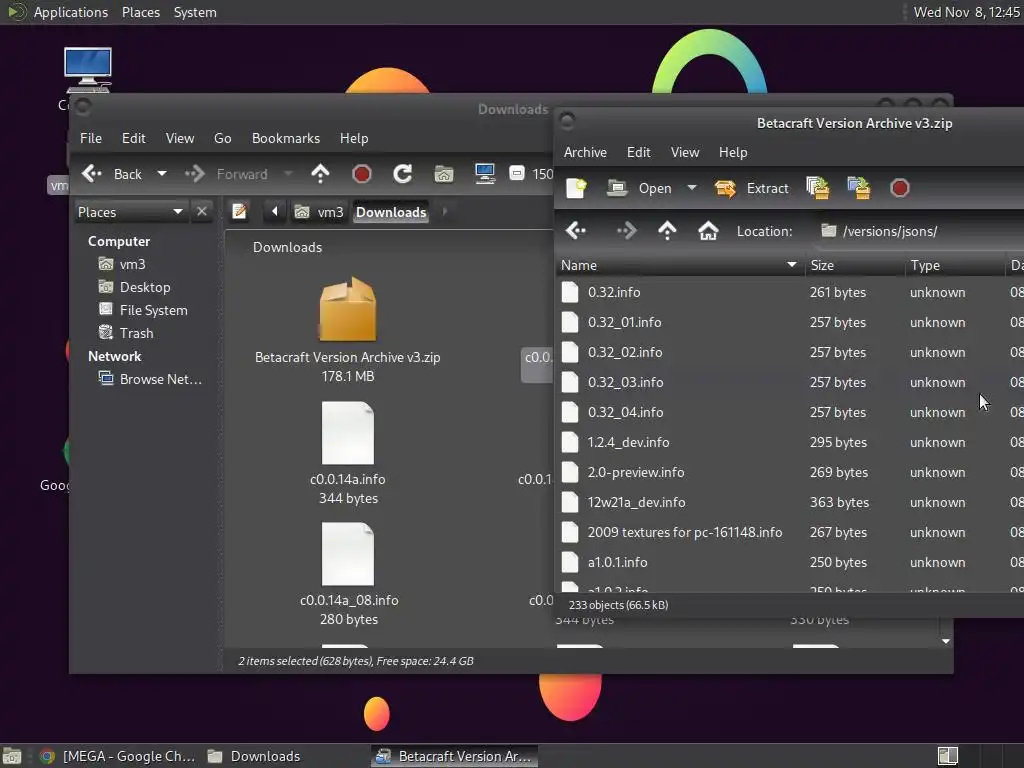Open the archive manager View menu

pyautogui.click(x=684, y=152)
